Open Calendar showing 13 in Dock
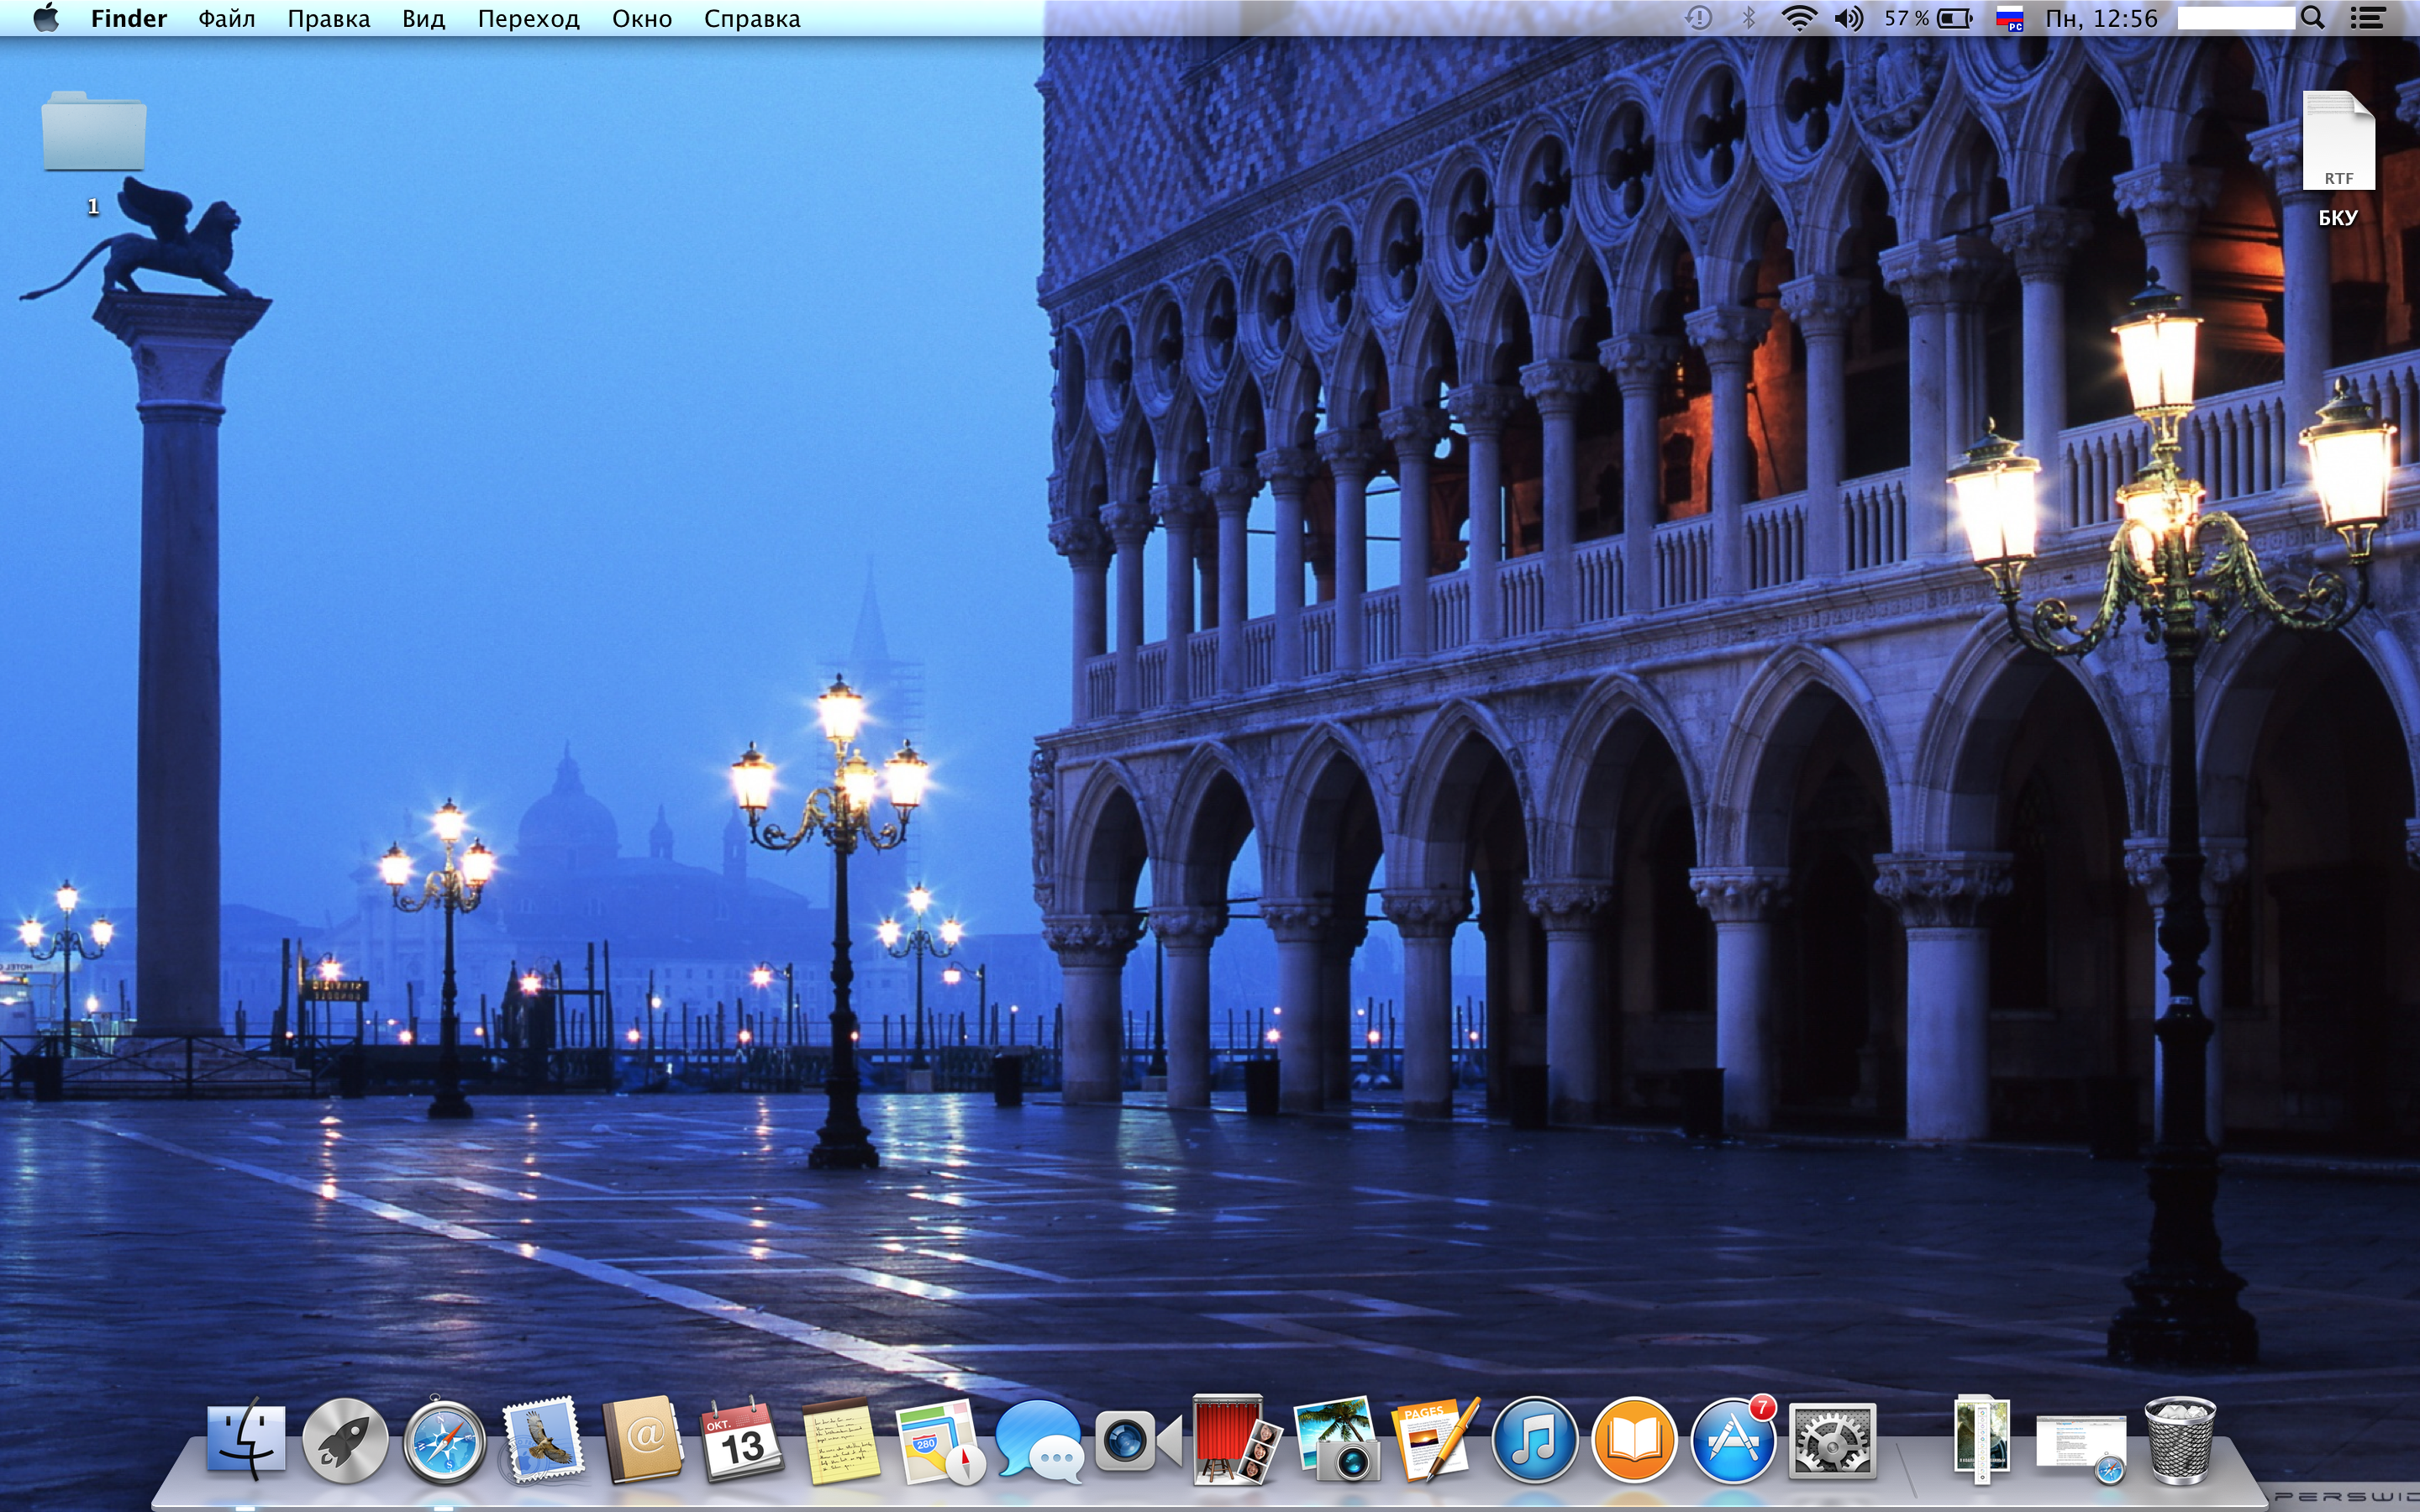 click(x=740, y=1441)
